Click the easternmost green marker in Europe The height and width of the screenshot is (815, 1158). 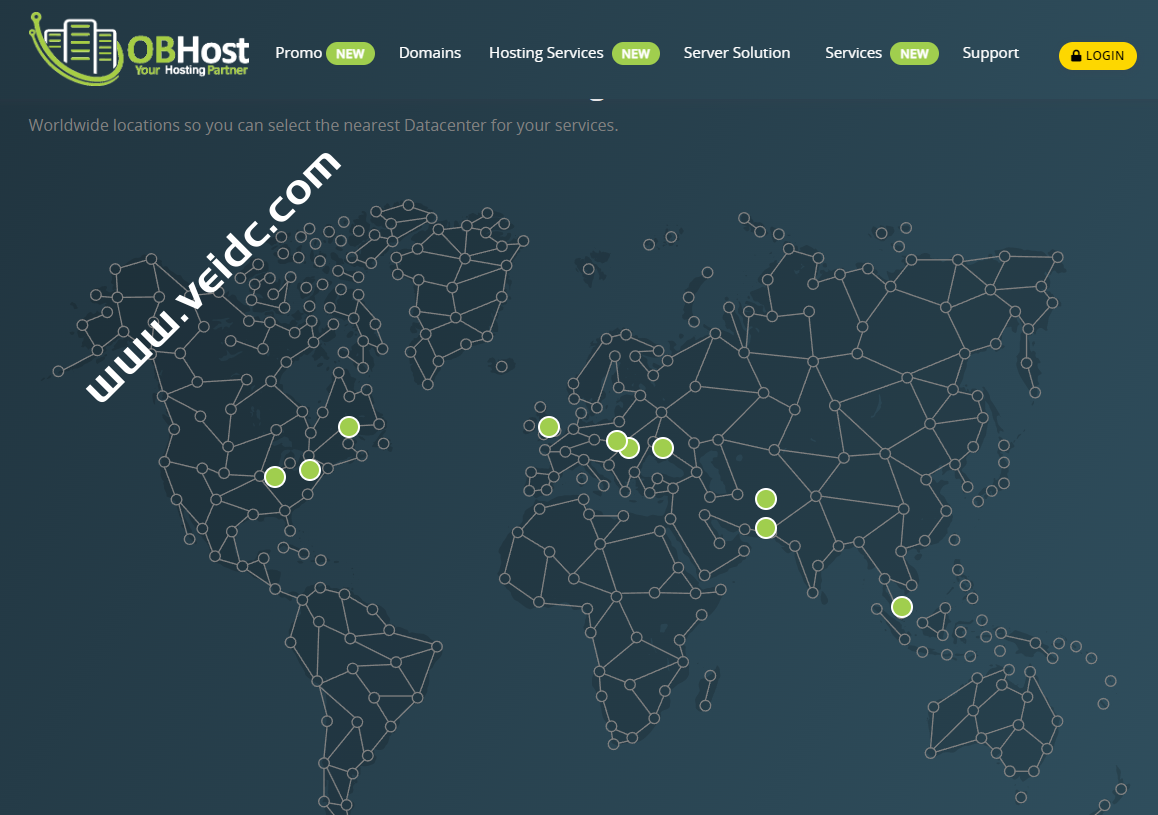click(663, 447)
